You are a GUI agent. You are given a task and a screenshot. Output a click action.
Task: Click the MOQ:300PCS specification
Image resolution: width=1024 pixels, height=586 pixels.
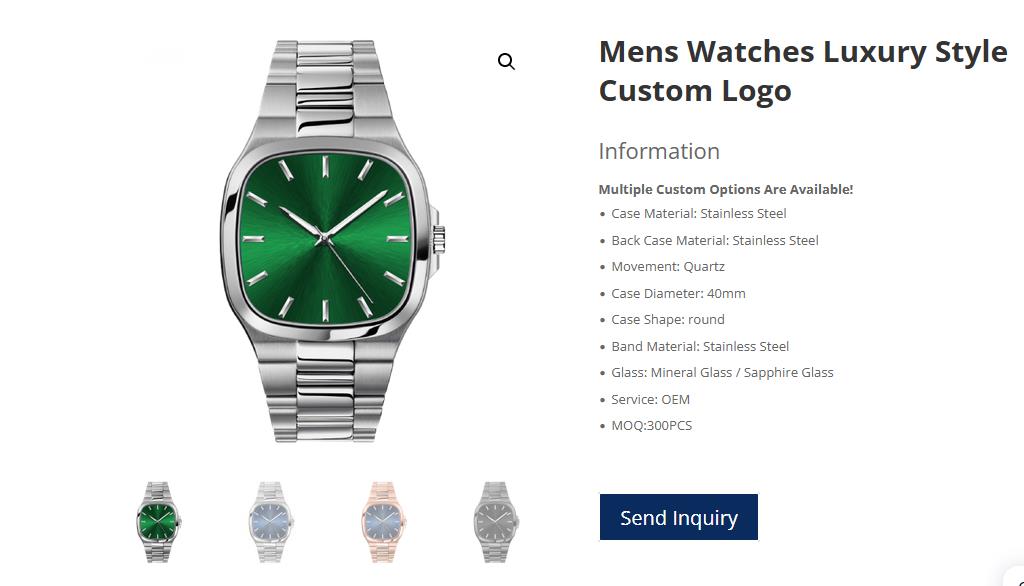(651, 425)
